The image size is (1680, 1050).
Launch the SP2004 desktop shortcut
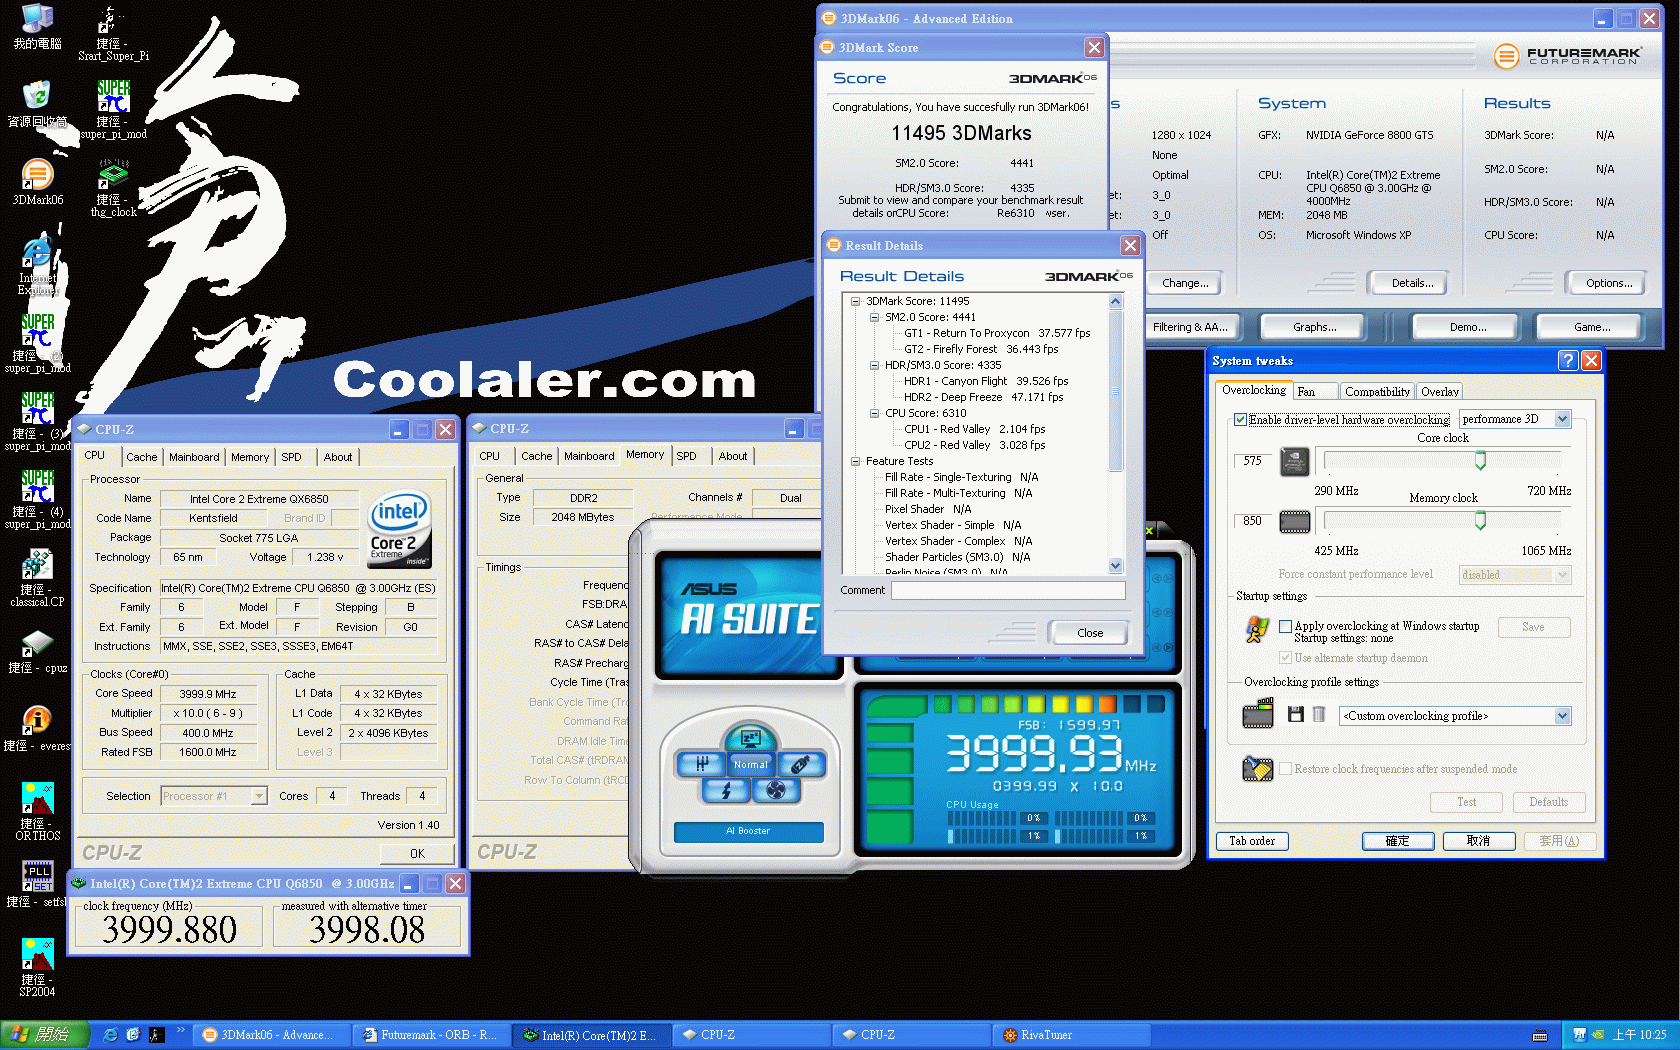tap(37, 967)
